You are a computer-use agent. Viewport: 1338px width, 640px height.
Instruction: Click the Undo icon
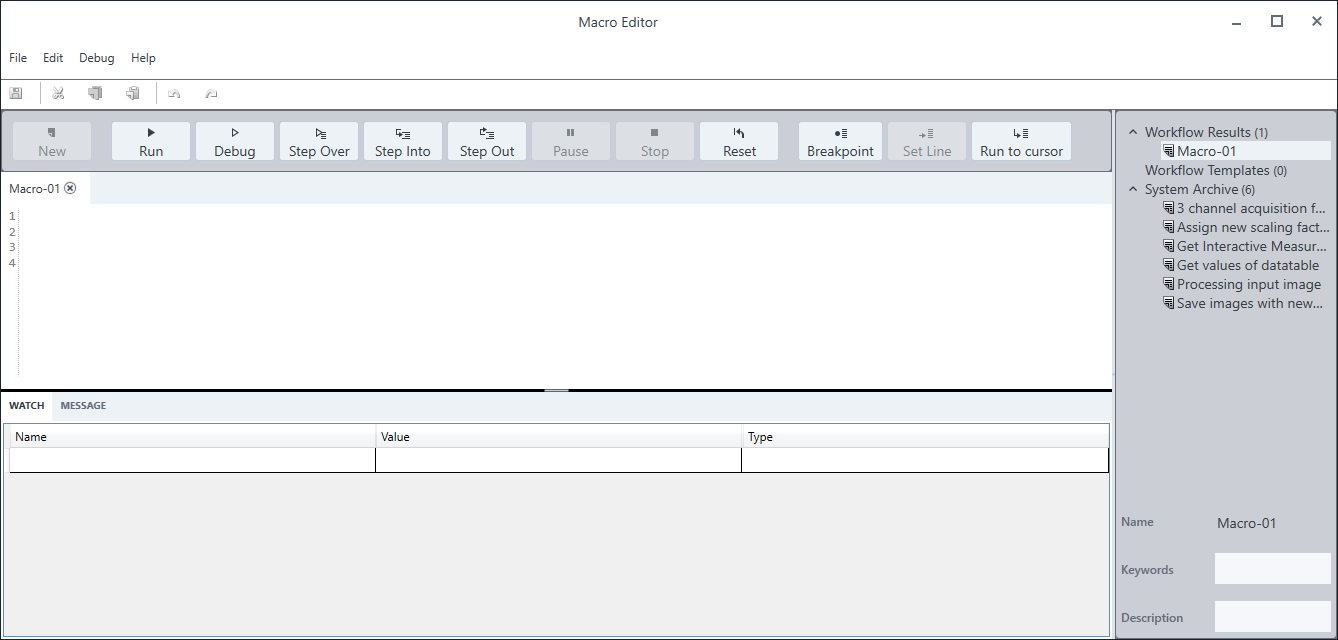point(174,92)
